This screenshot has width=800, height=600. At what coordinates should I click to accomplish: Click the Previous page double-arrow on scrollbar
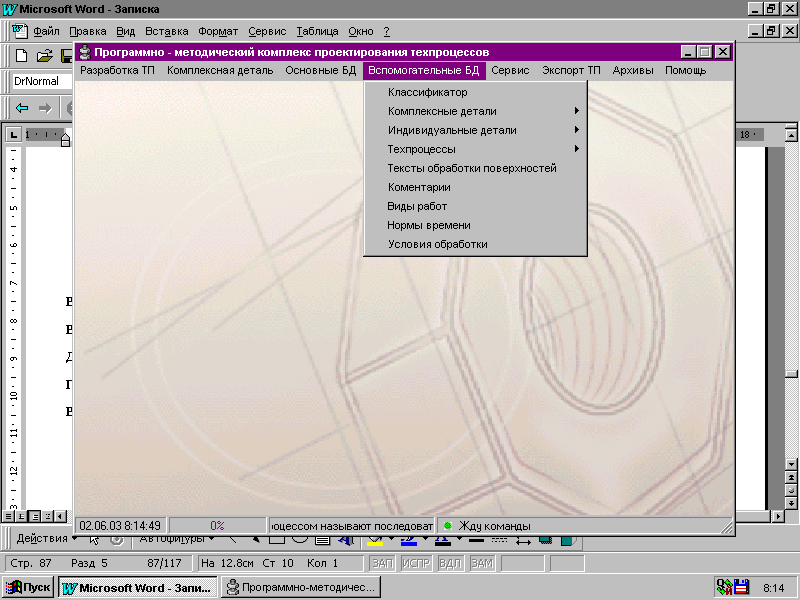point(791,478)
